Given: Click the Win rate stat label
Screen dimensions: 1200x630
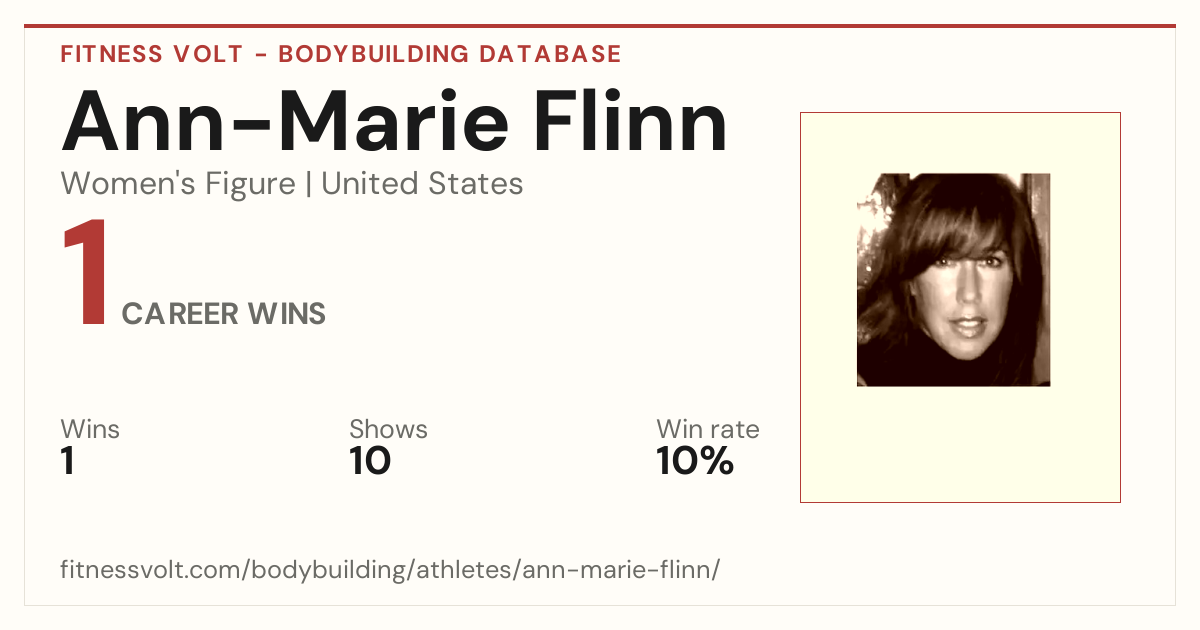Looking at the screenshot, I should [x=708, y=429].
